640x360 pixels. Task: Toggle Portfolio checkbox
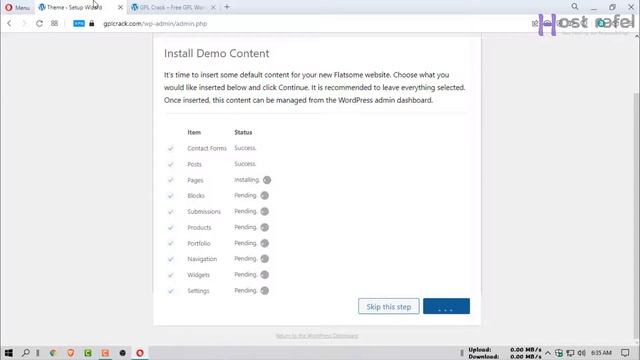(x=171, y=243)
